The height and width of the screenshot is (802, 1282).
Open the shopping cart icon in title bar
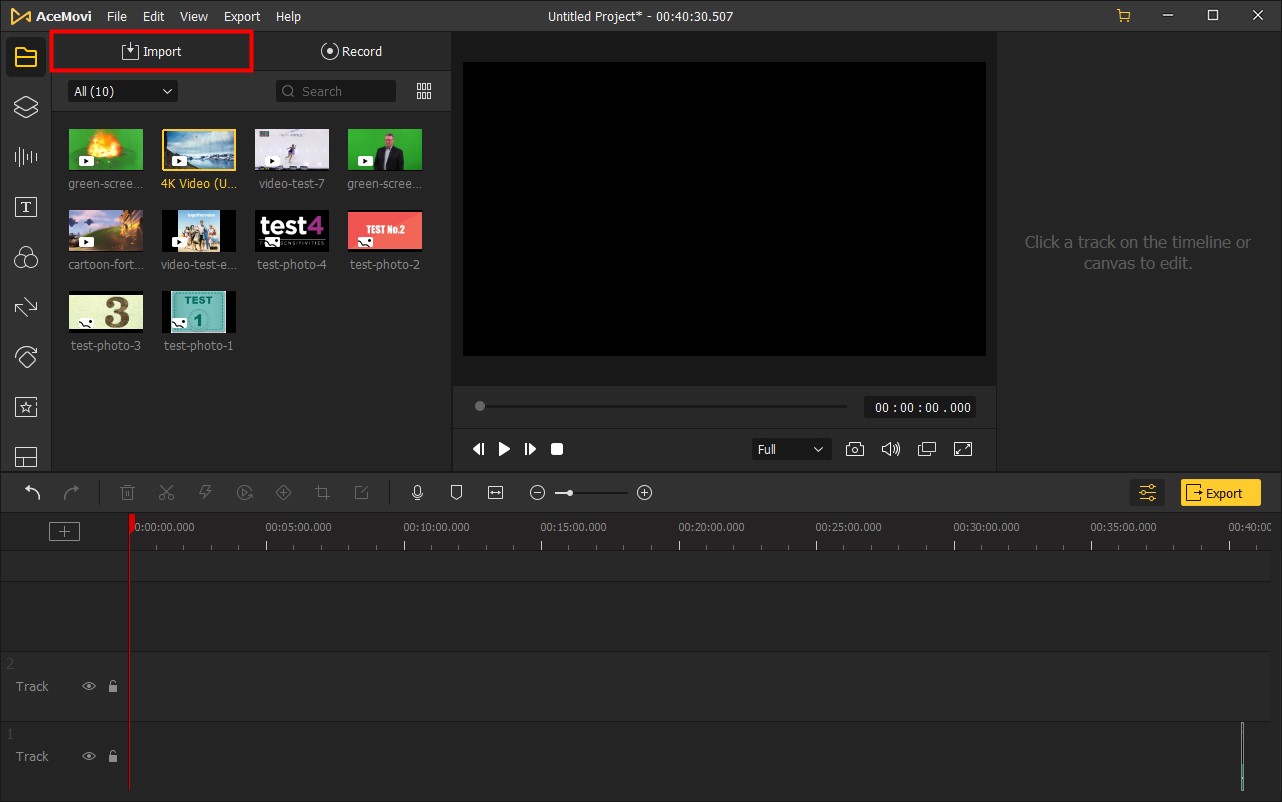point(1124,16)
